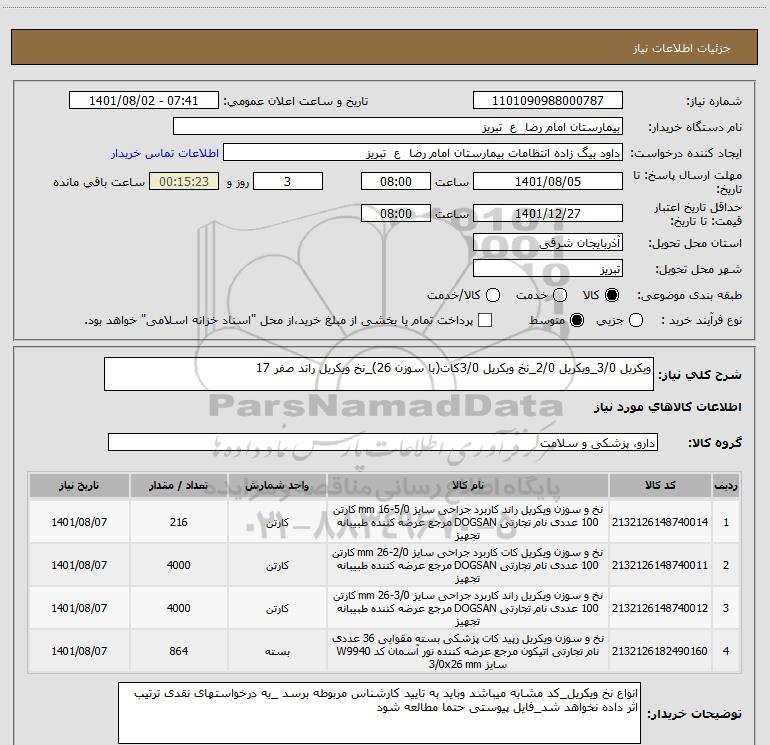Click the general need description text box
The image size is (770, 745).
coord(379,374)
